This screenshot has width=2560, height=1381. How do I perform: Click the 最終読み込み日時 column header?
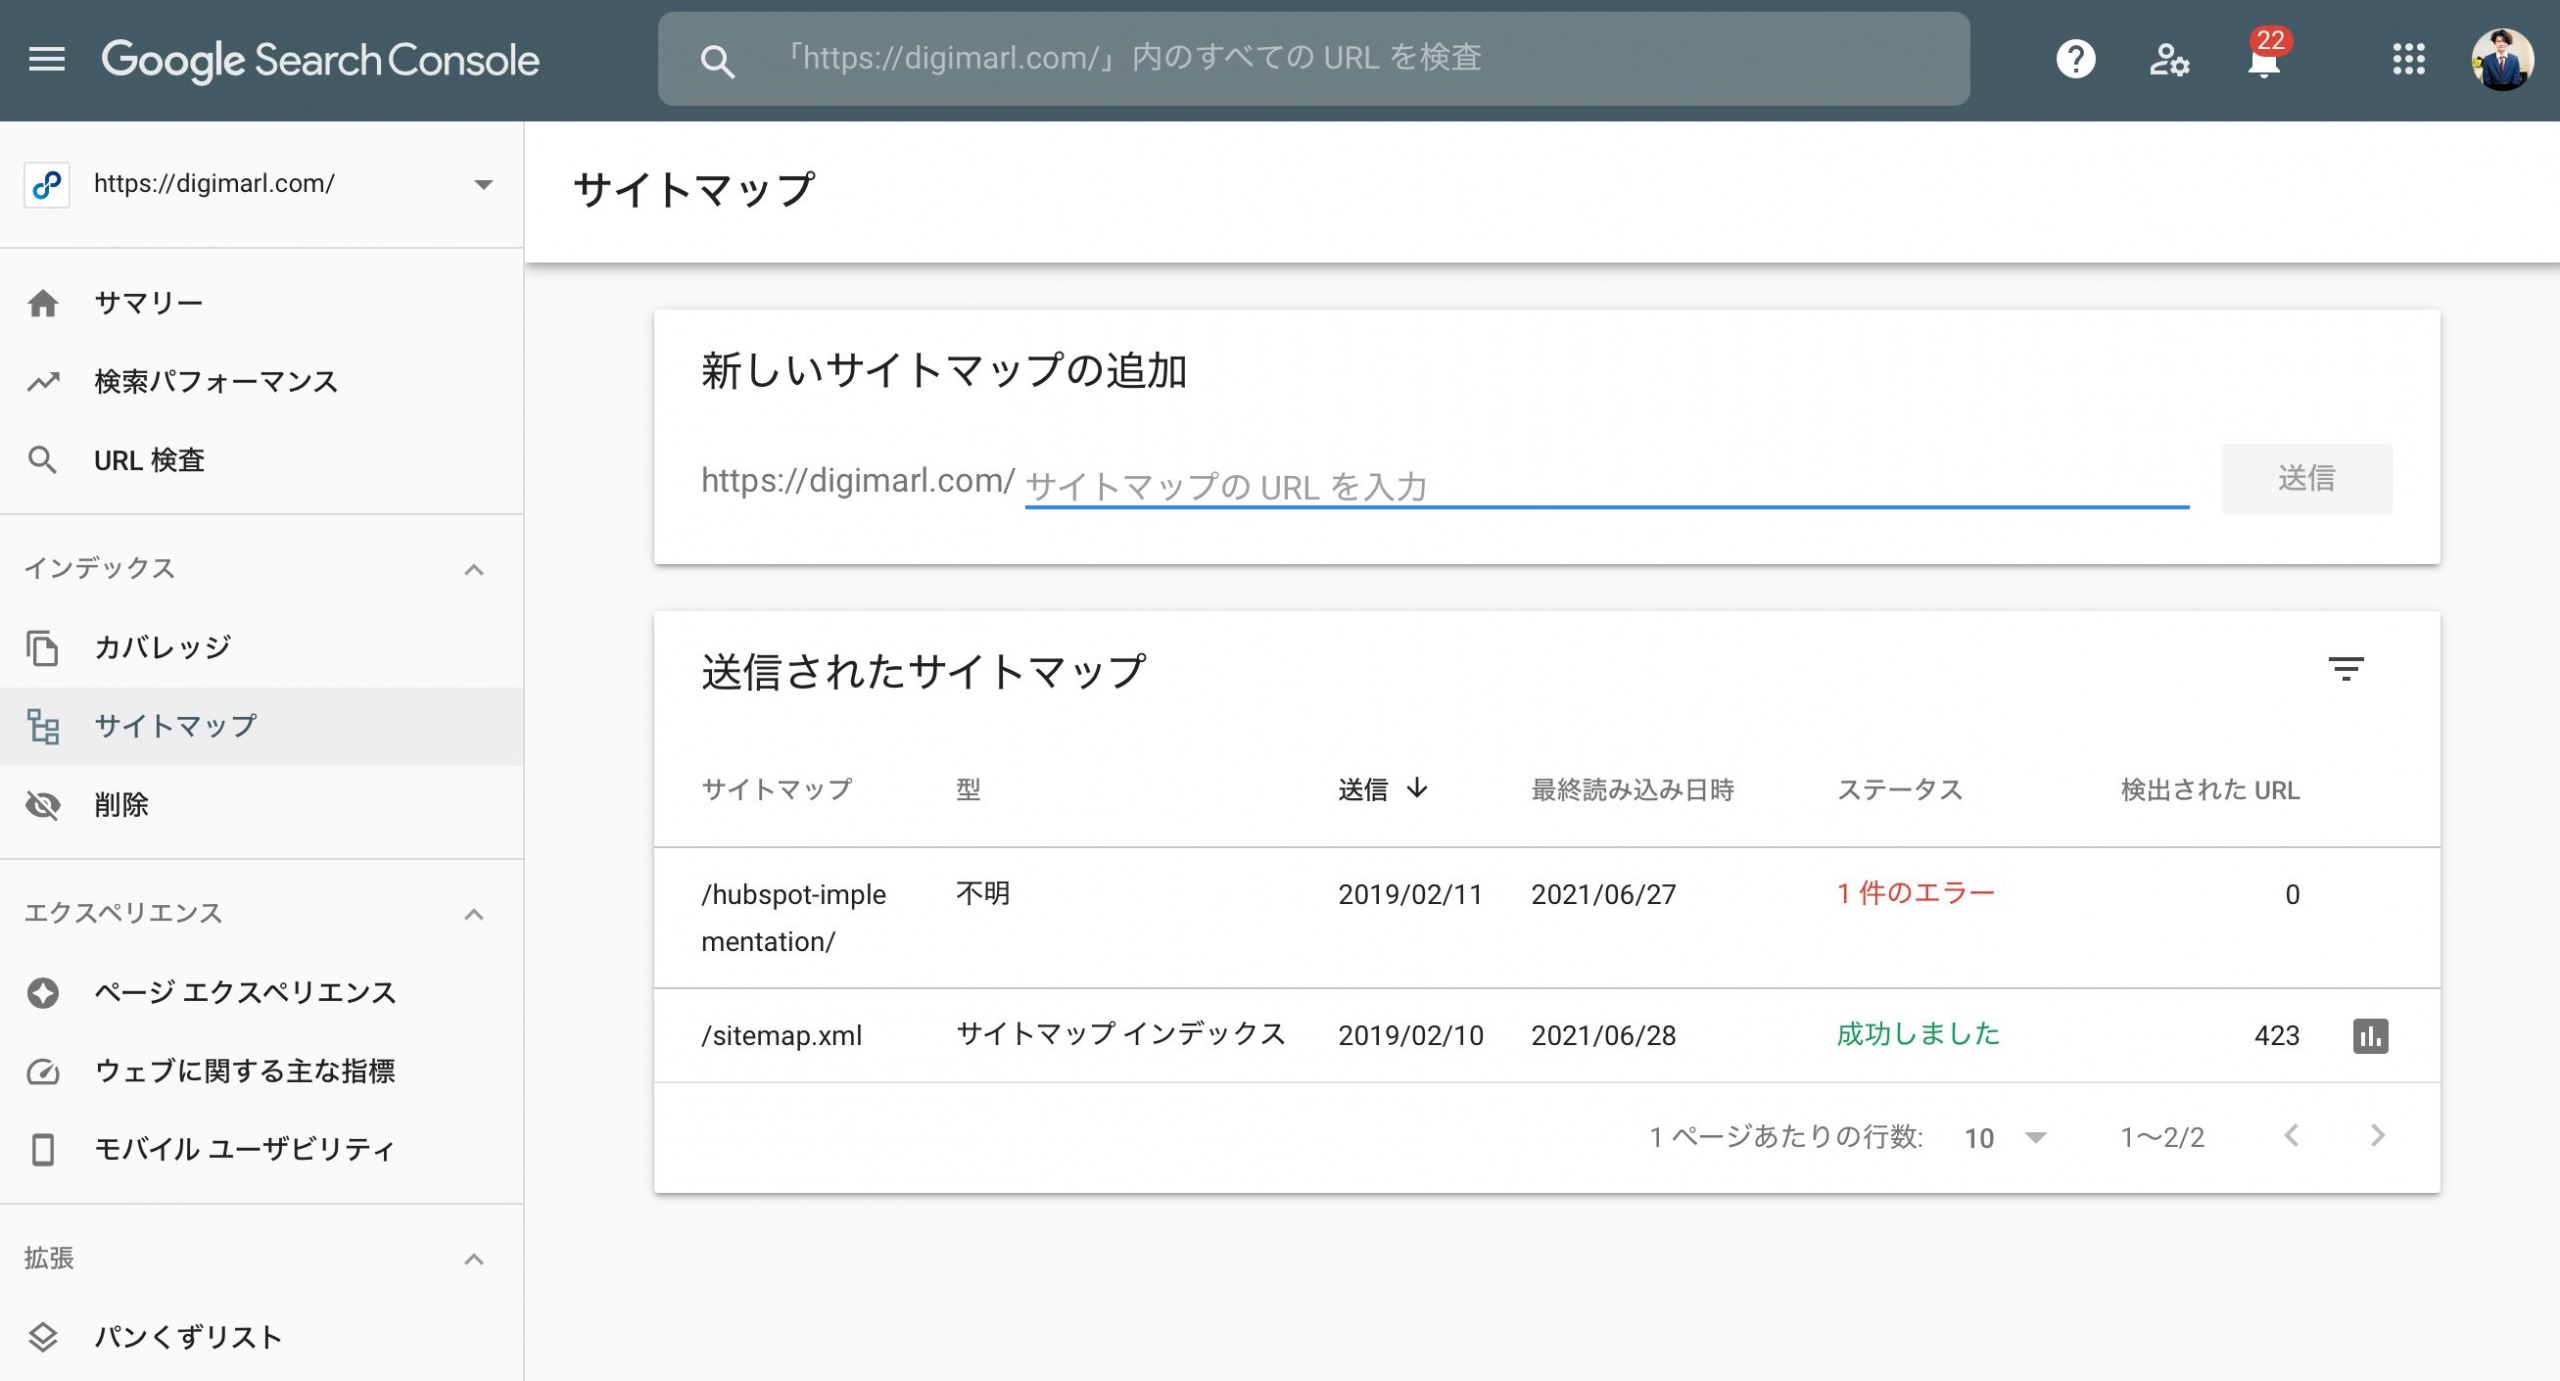(1632, 790)
